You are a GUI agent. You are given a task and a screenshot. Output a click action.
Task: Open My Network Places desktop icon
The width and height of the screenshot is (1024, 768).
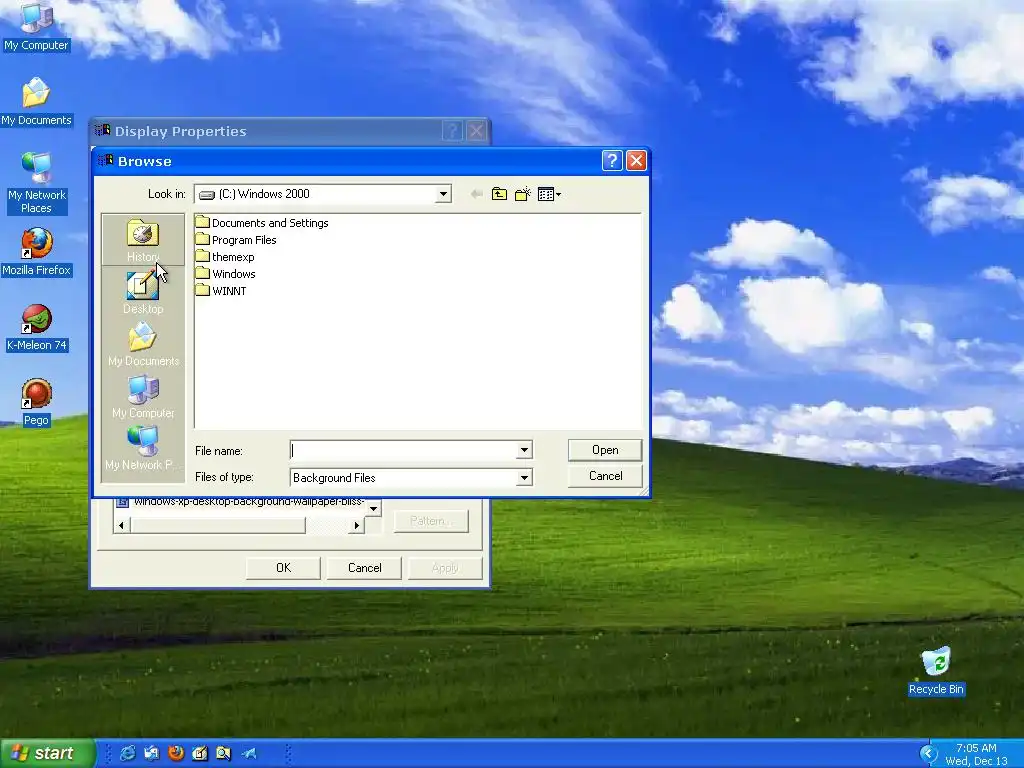click(x=36, y=184)
